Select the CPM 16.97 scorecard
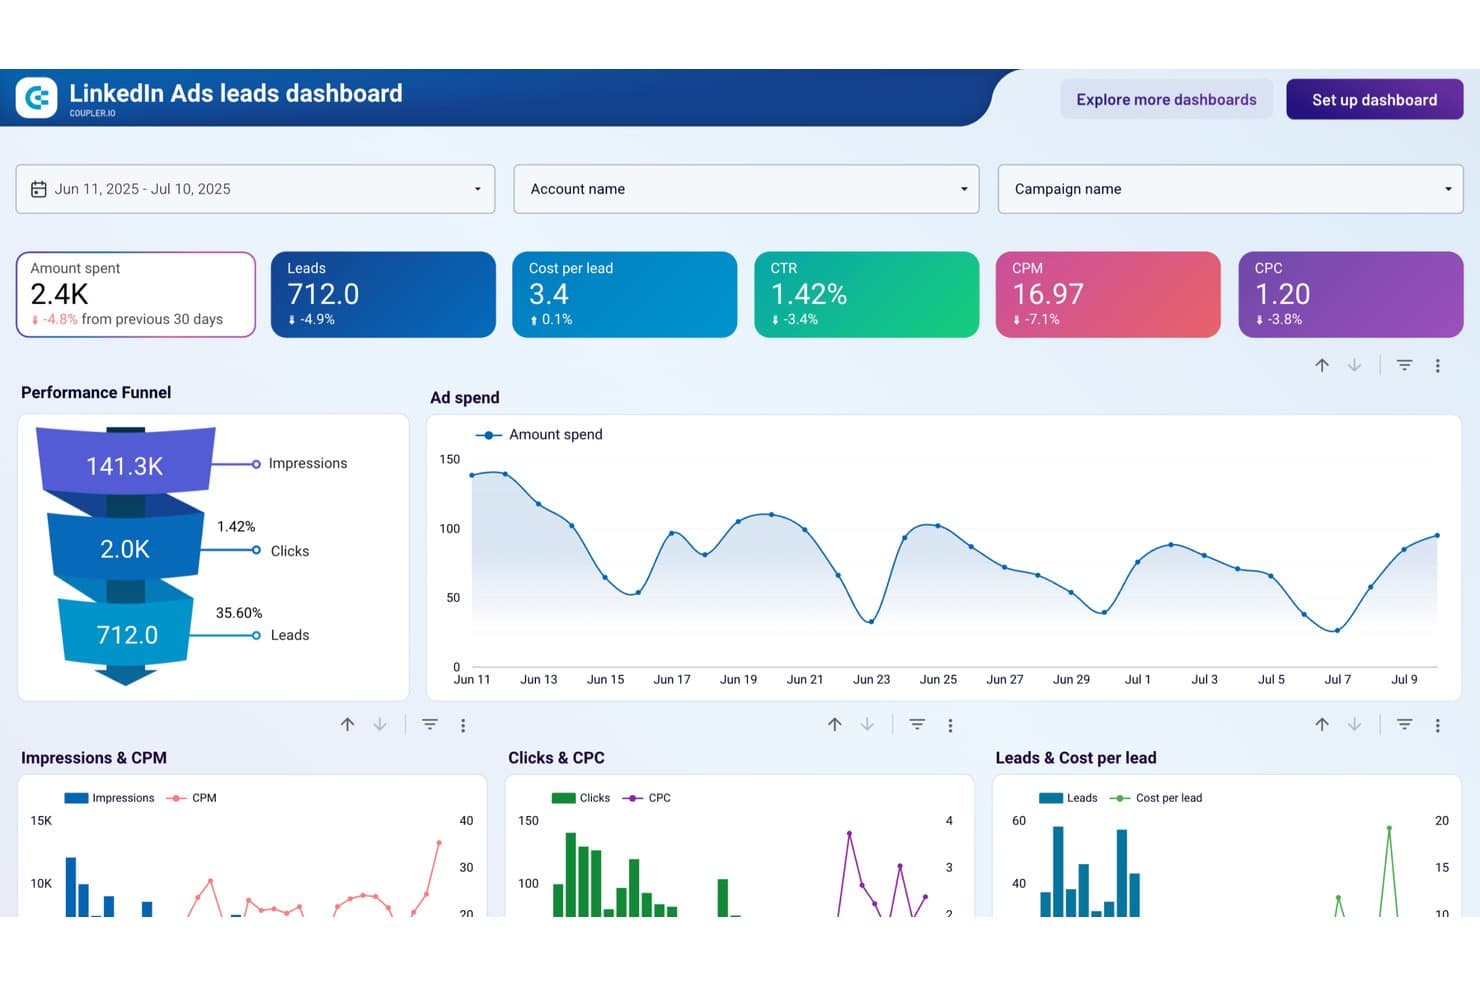The image size is (1480, 987). [1108, 294]
